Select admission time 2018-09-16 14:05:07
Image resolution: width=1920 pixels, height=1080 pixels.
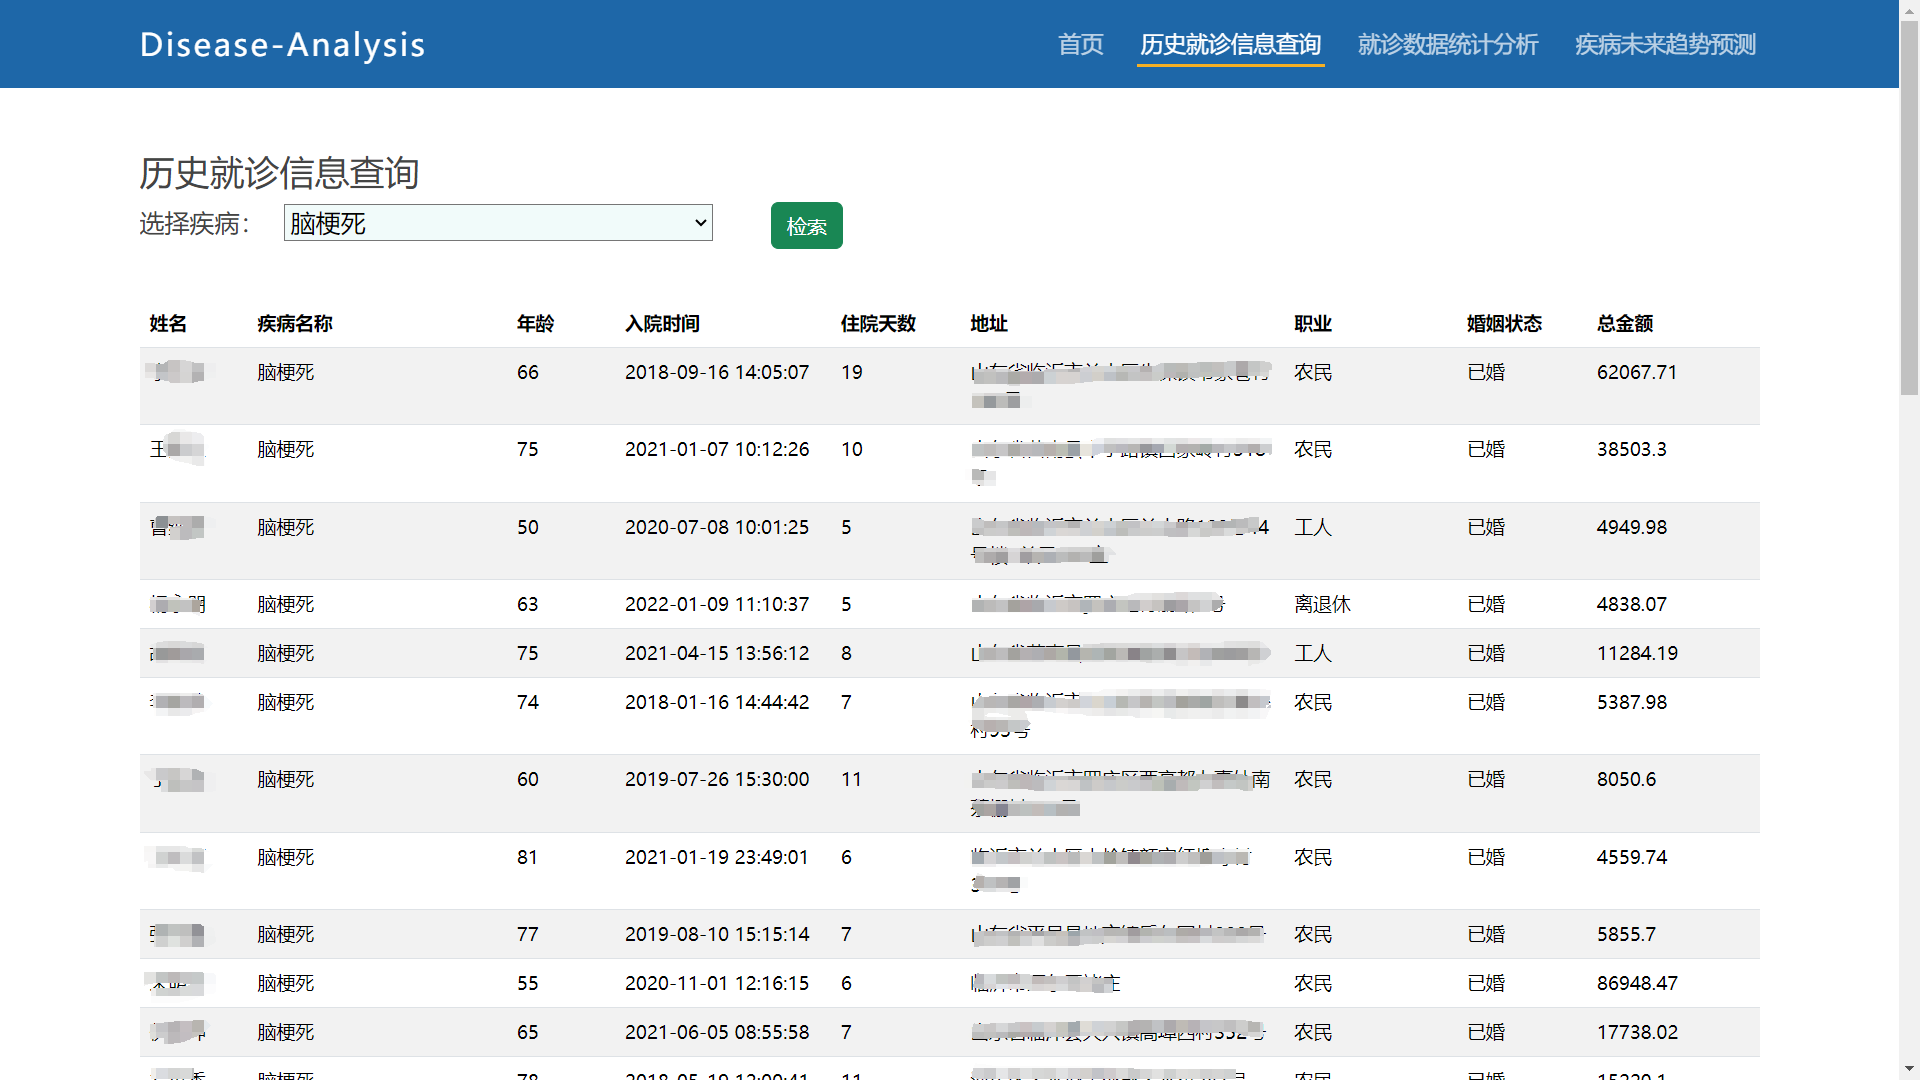click(717, 373)
